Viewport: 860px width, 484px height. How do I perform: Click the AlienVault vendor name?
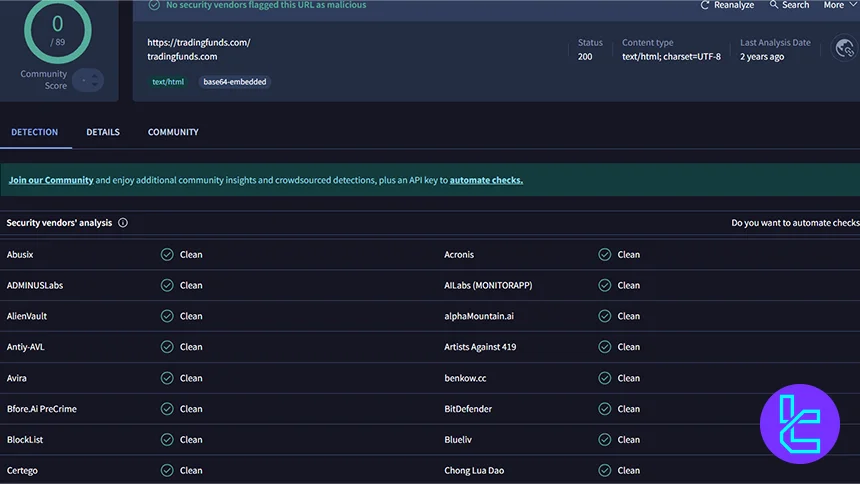click(27, 316)
